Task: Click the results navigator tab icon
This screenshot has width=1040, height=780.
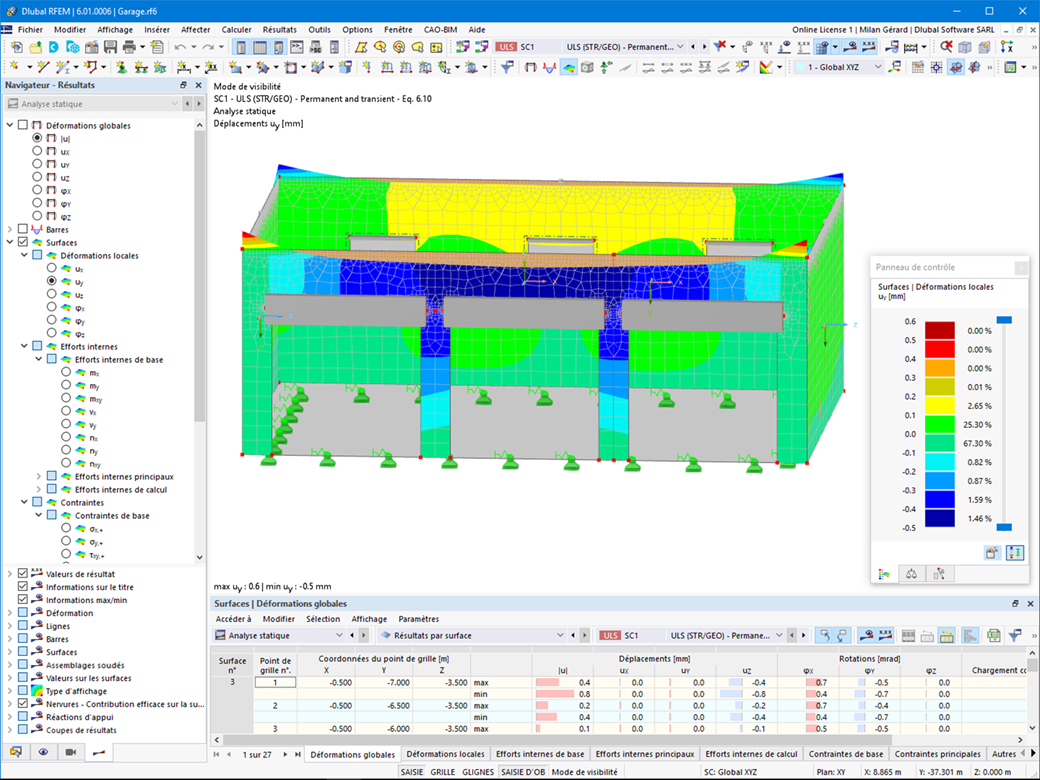Action: pyautogui.click(x=99, y=752)
